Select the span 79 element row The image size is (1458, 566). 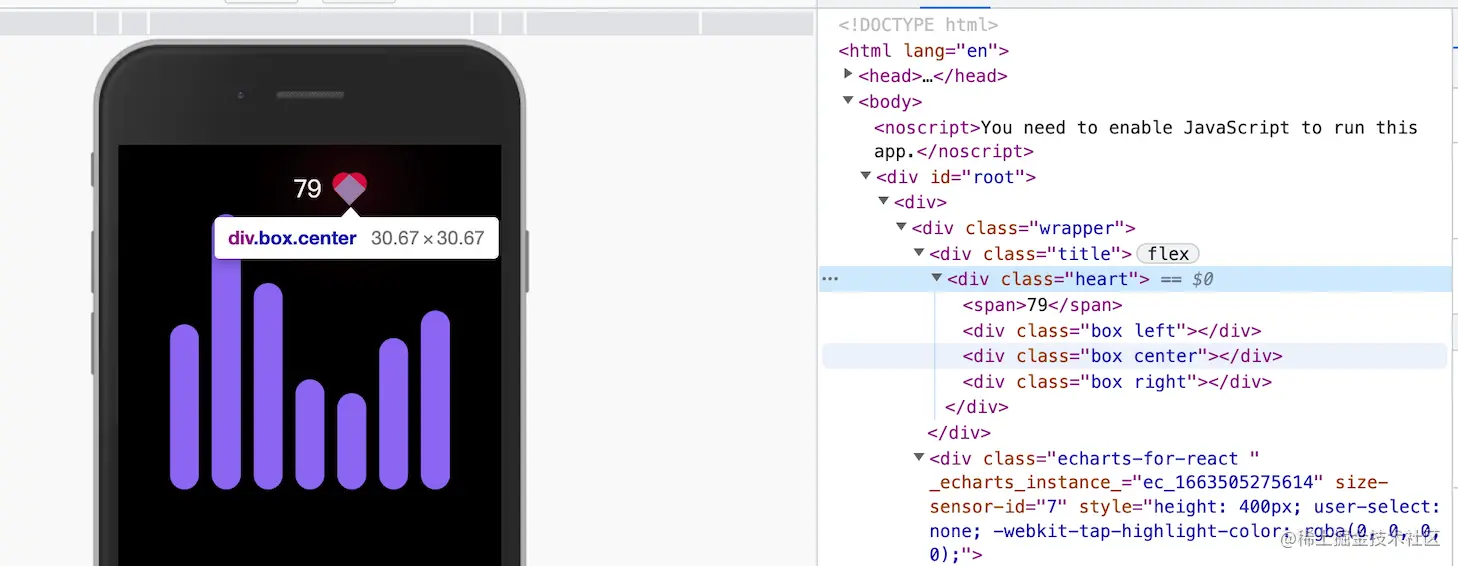1043,305
